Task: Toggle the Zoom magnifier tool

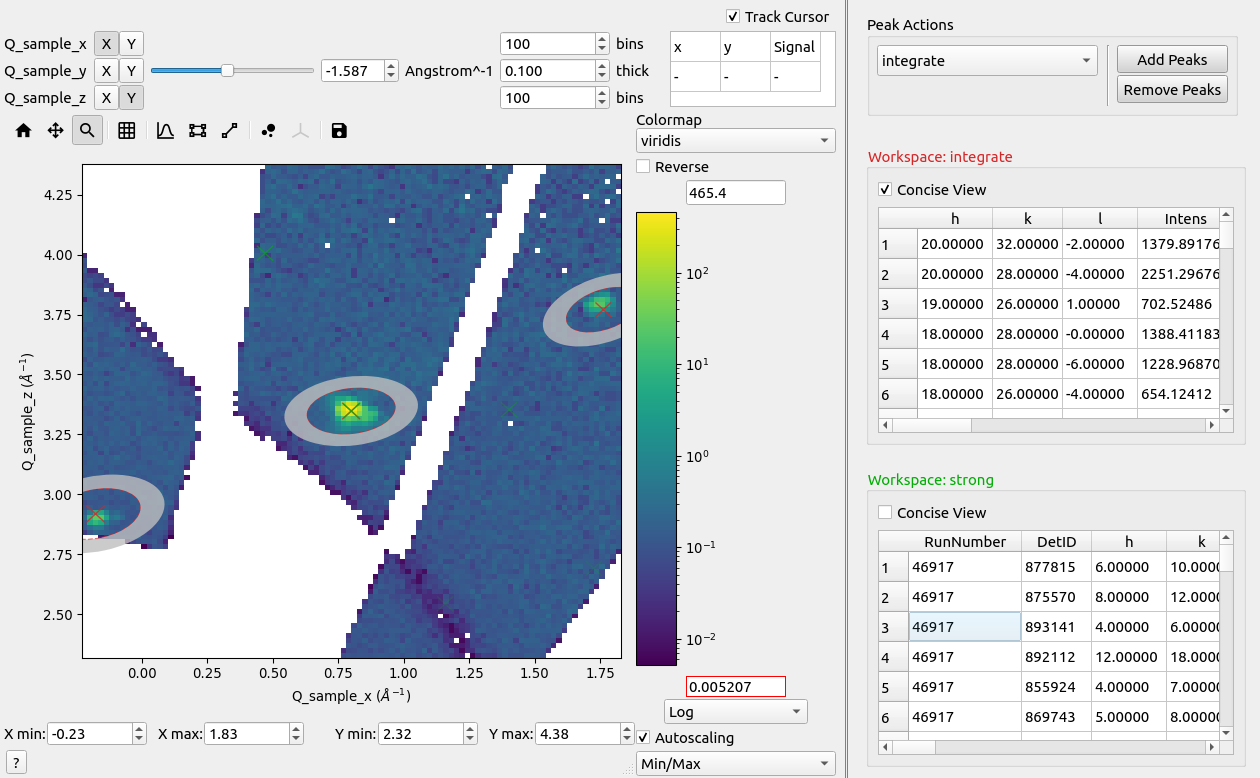Action: (87, 130)
